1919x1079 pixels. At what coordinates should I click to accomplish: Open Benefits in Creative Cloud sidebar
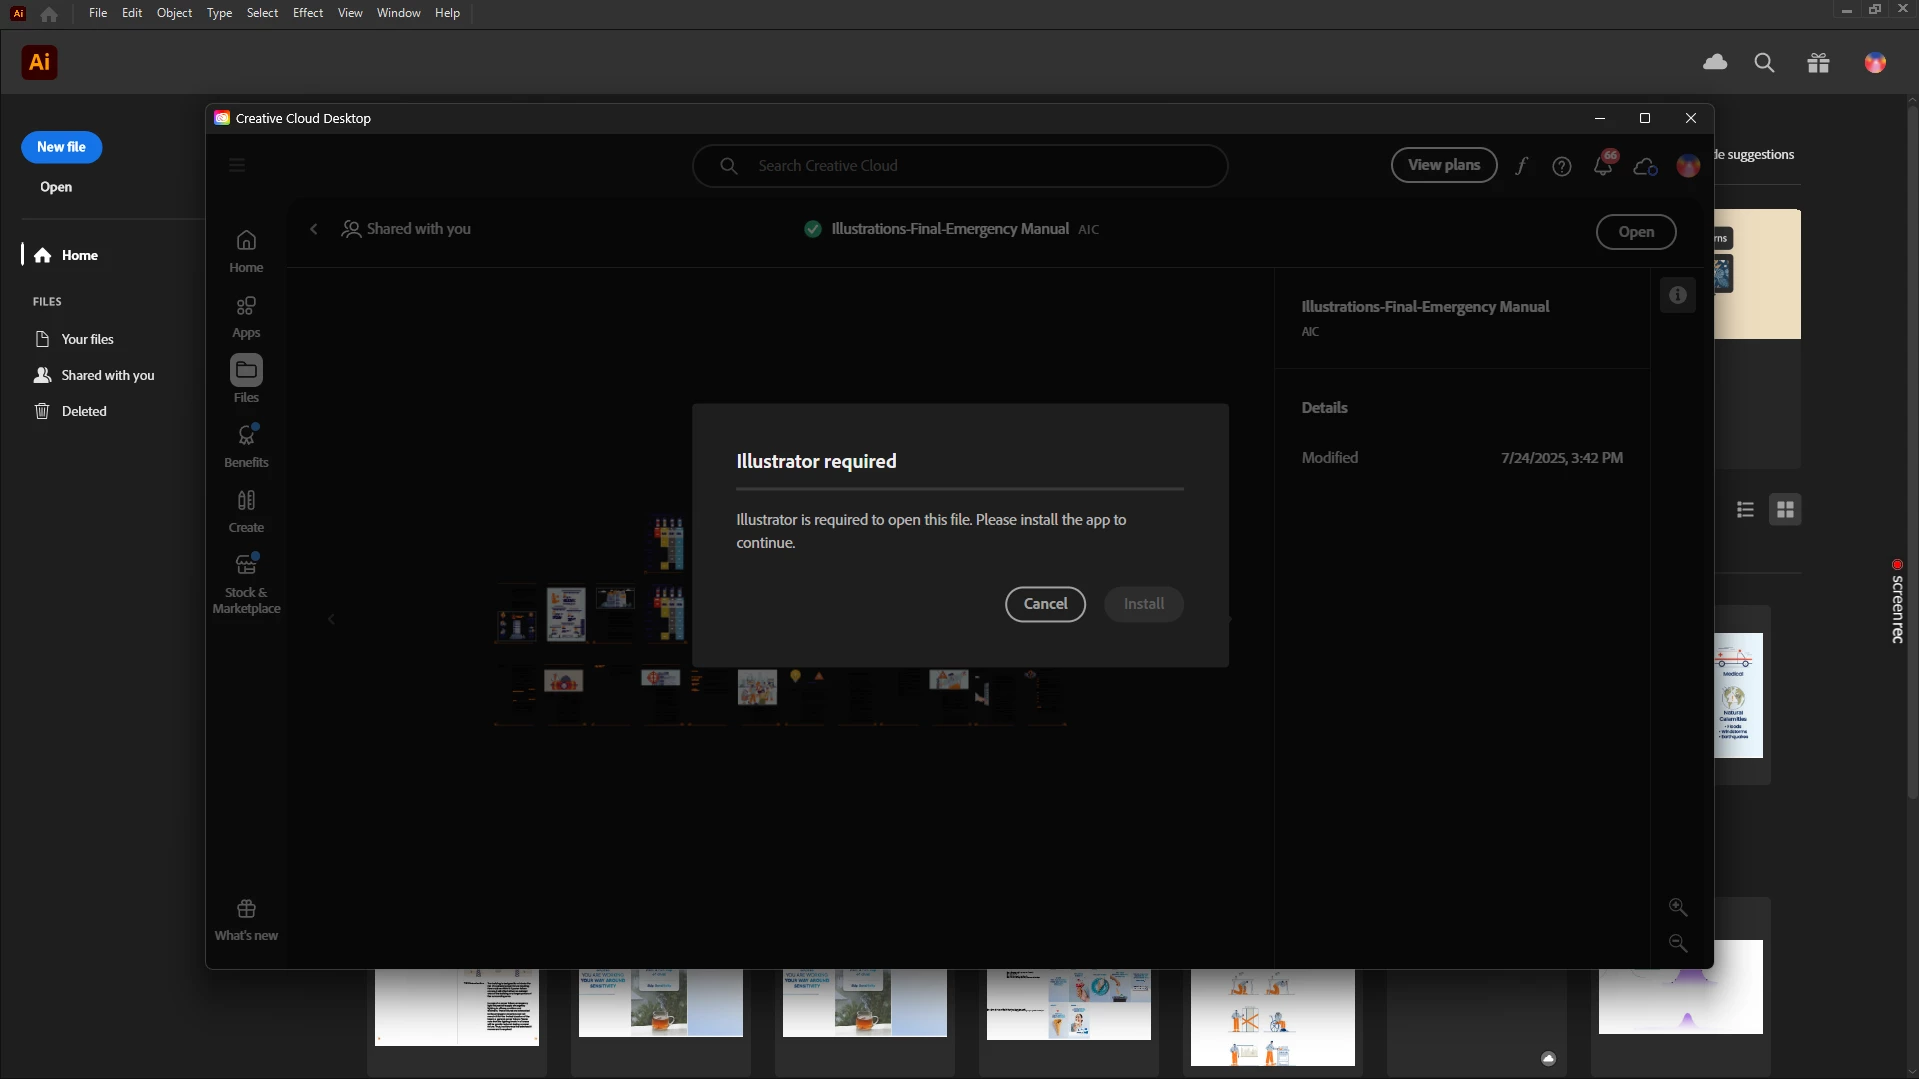click(246, 446)
